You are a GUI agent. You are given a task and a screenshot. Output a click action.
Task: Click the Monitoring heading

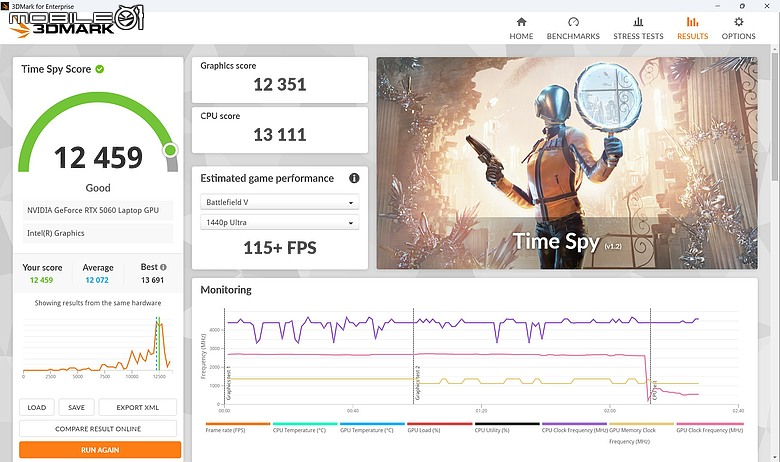pos(226,290)
